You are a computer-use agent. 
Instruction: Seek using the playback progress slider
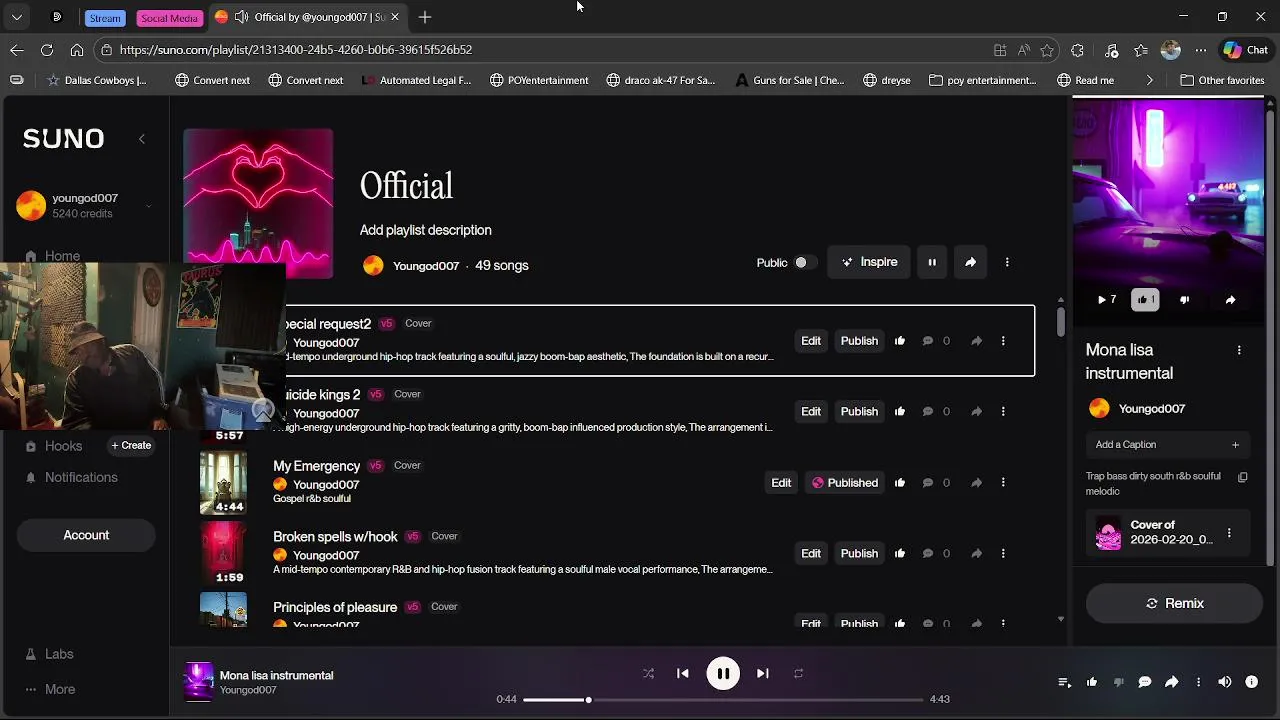coord(723,699)
